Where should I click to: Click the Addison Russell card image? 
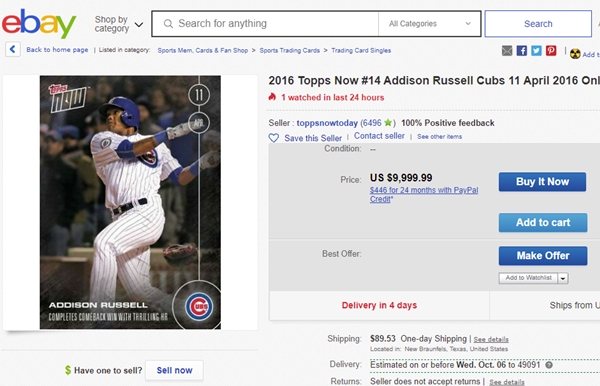130,202
